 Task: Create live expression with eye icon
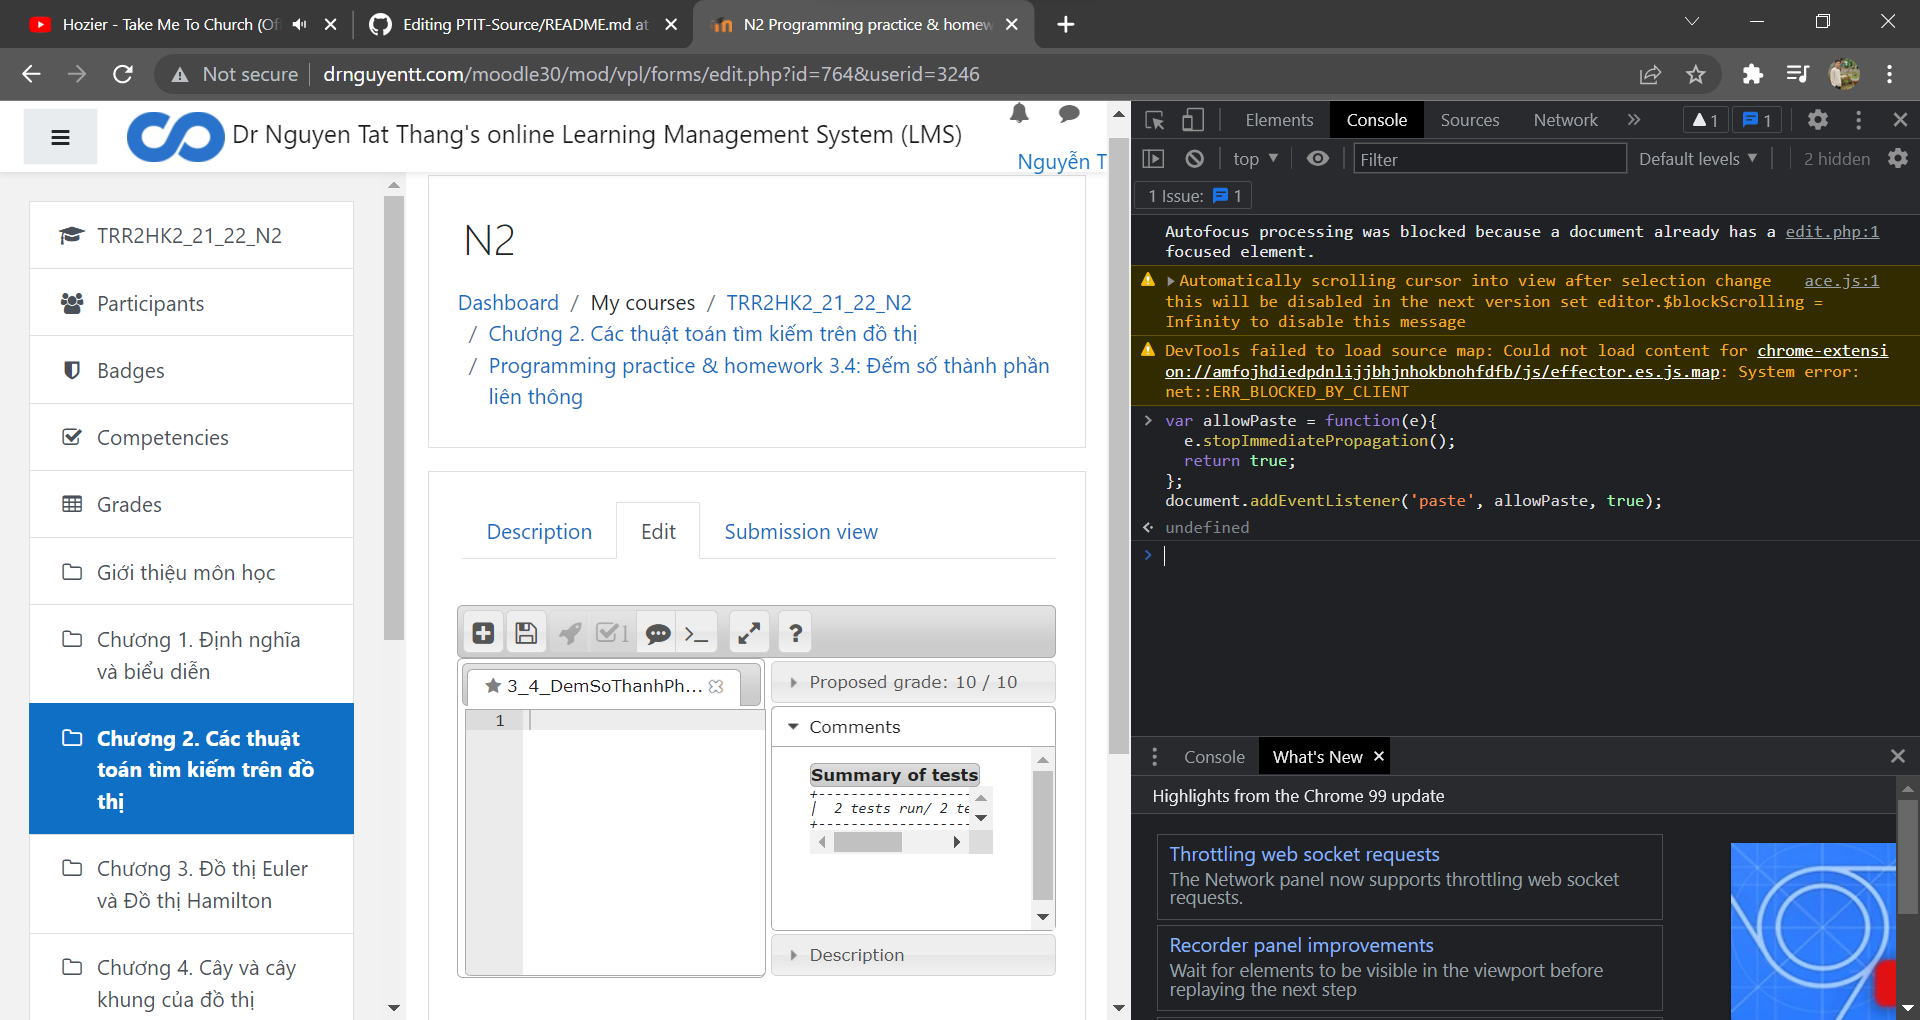pos(1318,159)
